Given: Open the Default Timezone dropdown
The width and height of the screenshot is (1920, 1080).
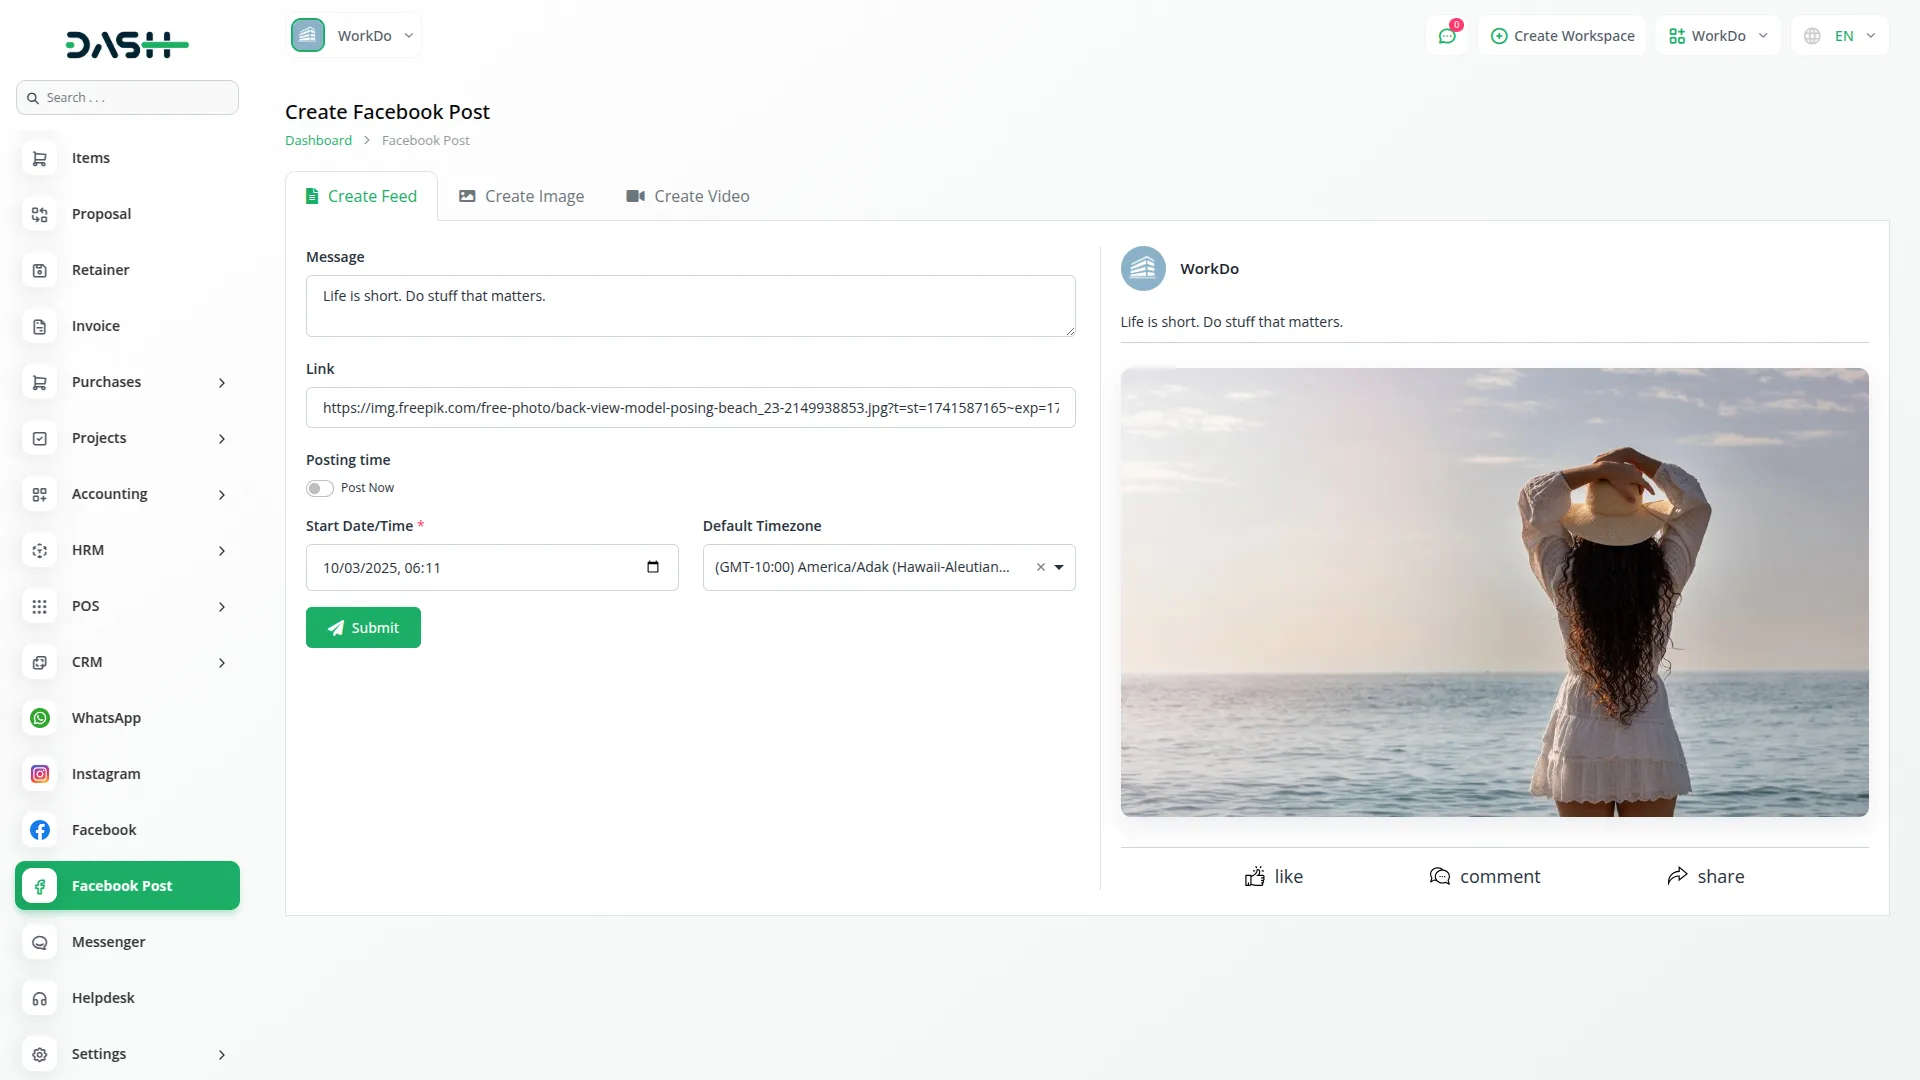Looking at the screenshot, I should [x=1059, y=567].
